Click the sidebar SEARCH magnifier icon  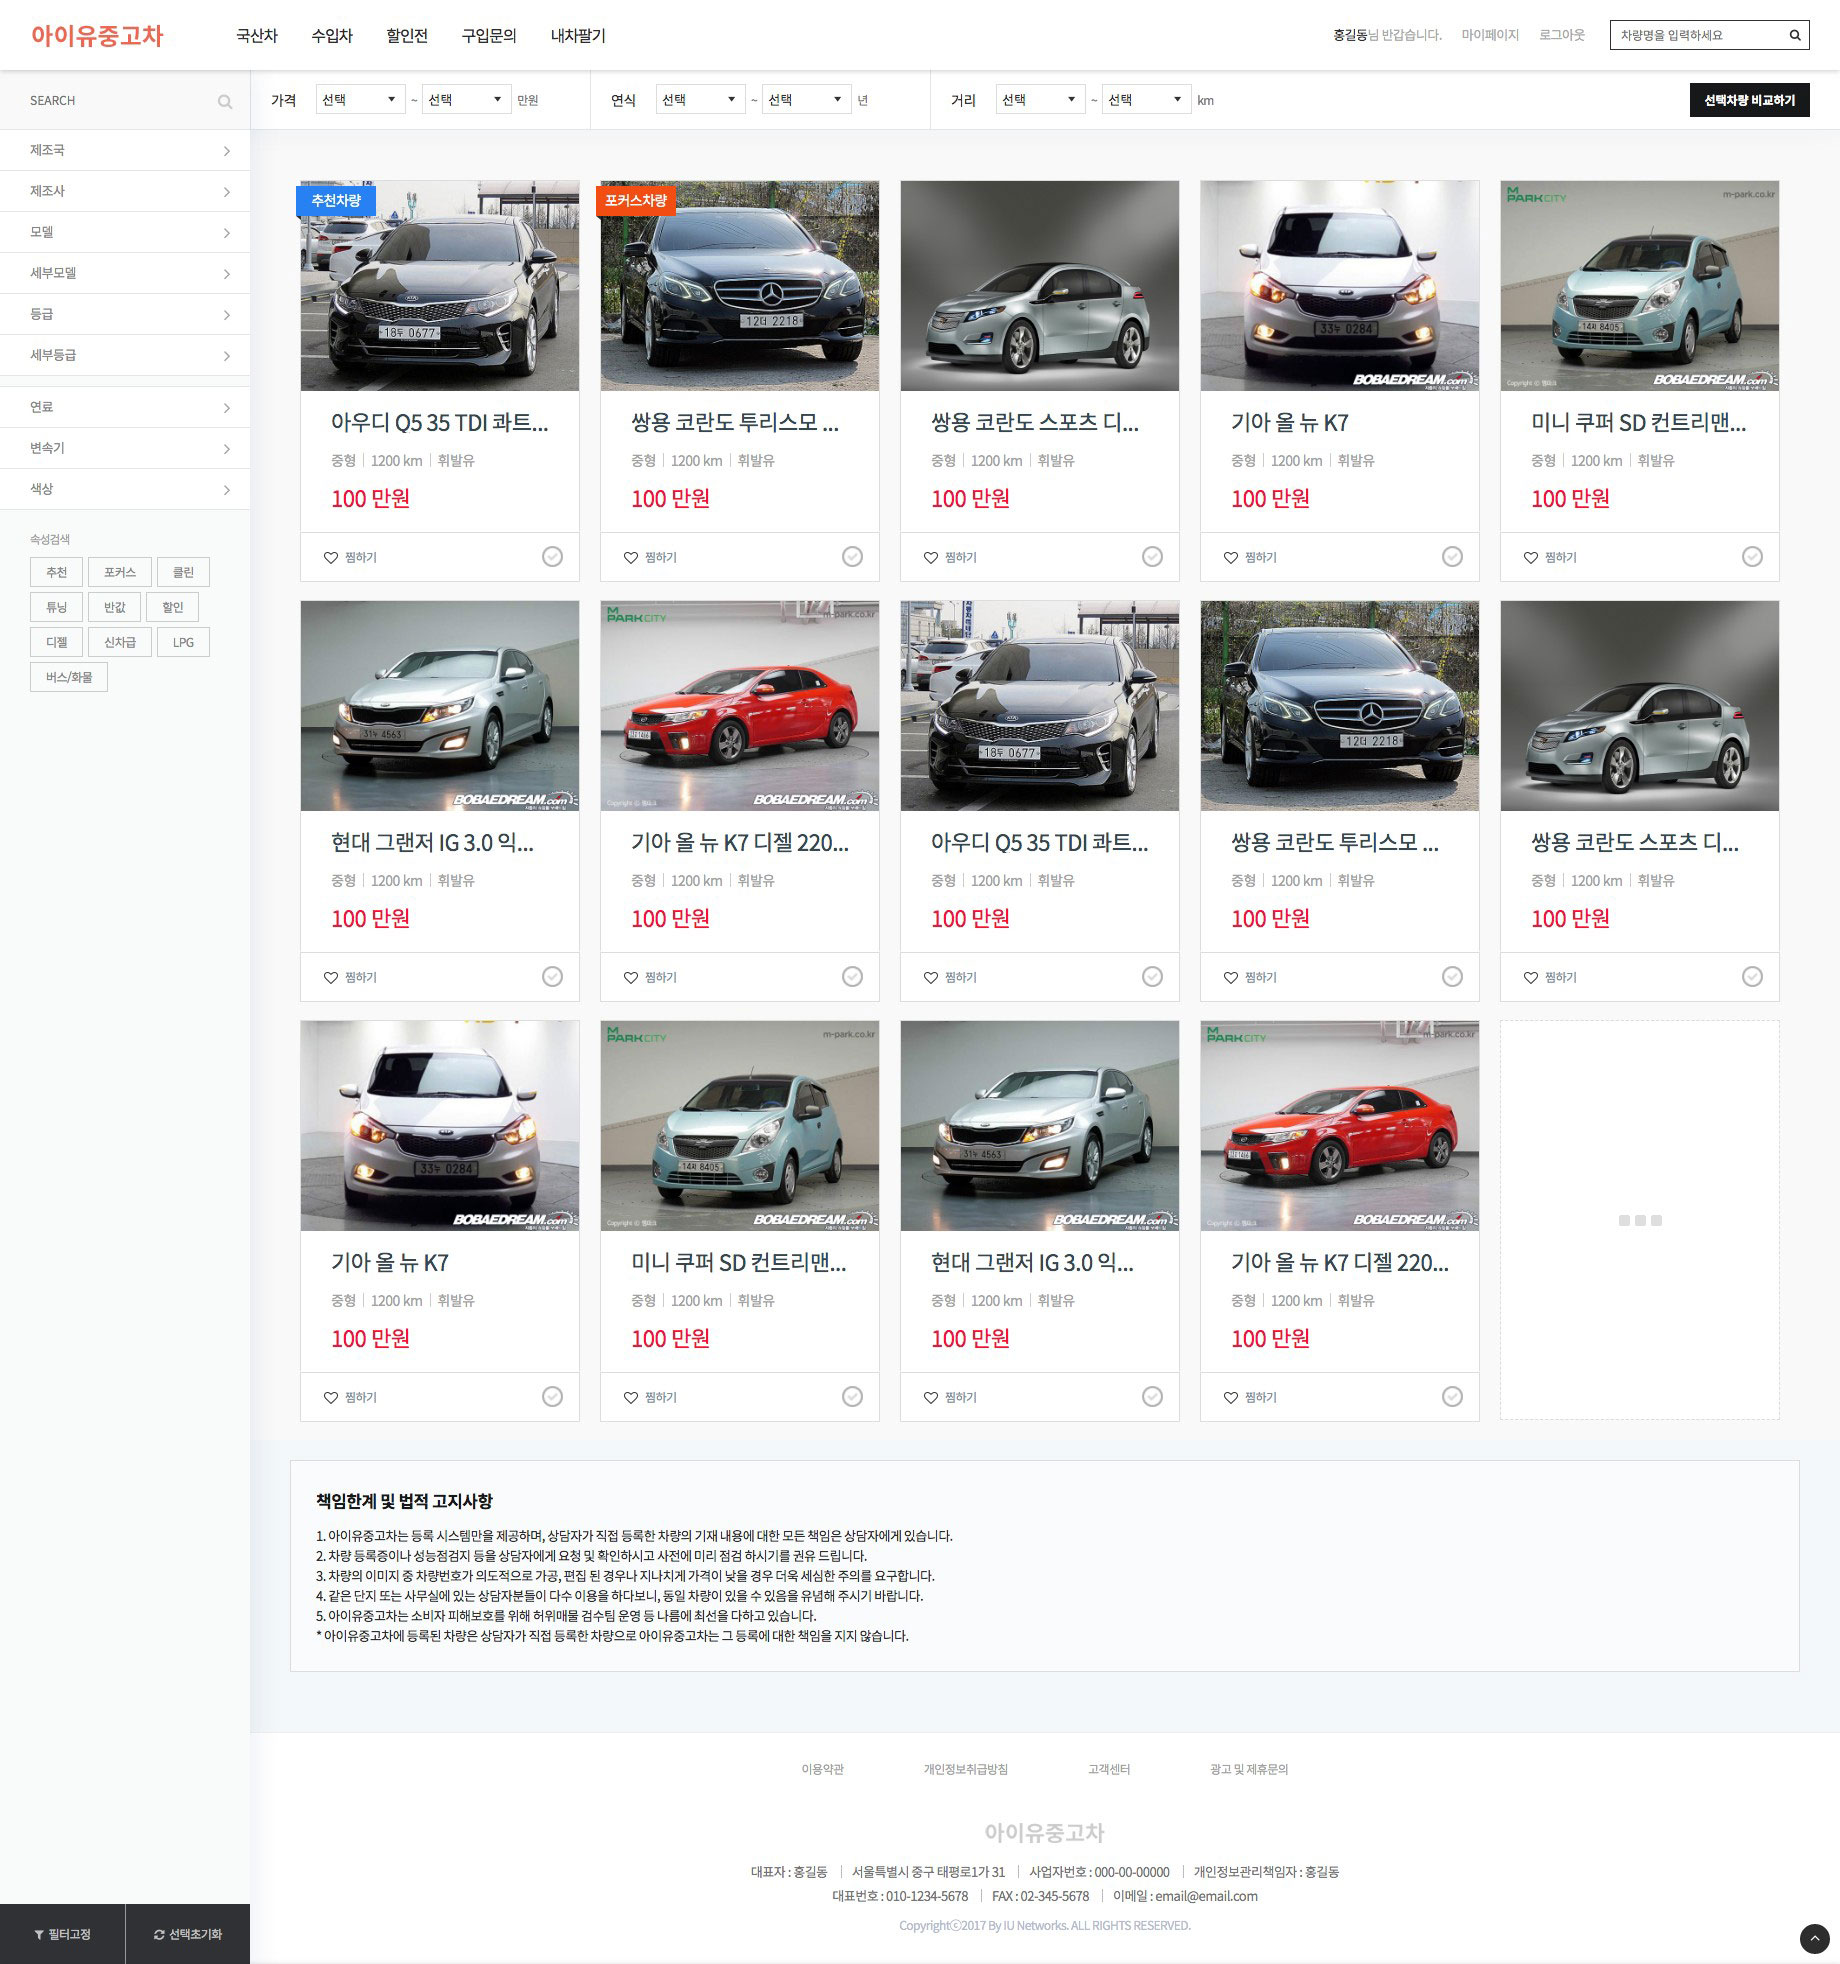(225, 101)
